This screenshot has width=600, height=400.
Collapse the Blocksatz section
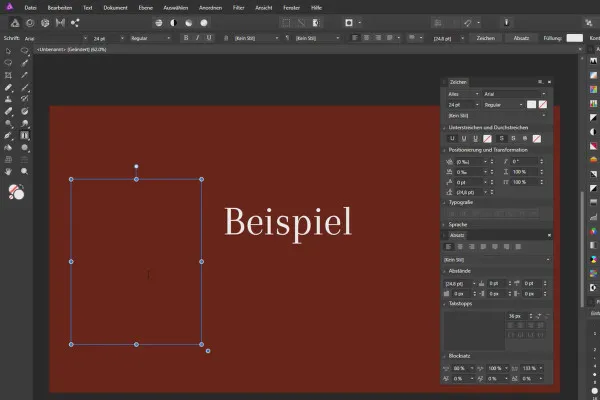(x=444, y=356)
